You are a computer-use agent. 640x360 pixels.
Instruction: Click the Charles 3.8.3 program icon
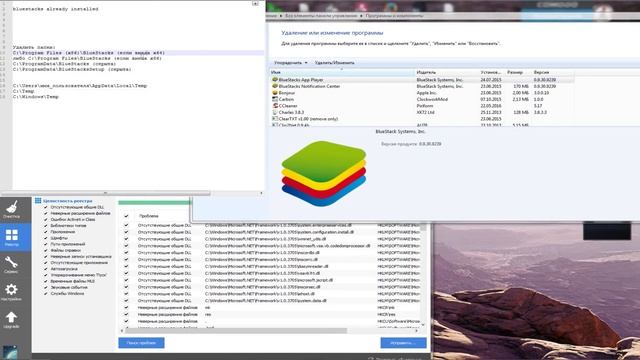click(x=275, y=112)
